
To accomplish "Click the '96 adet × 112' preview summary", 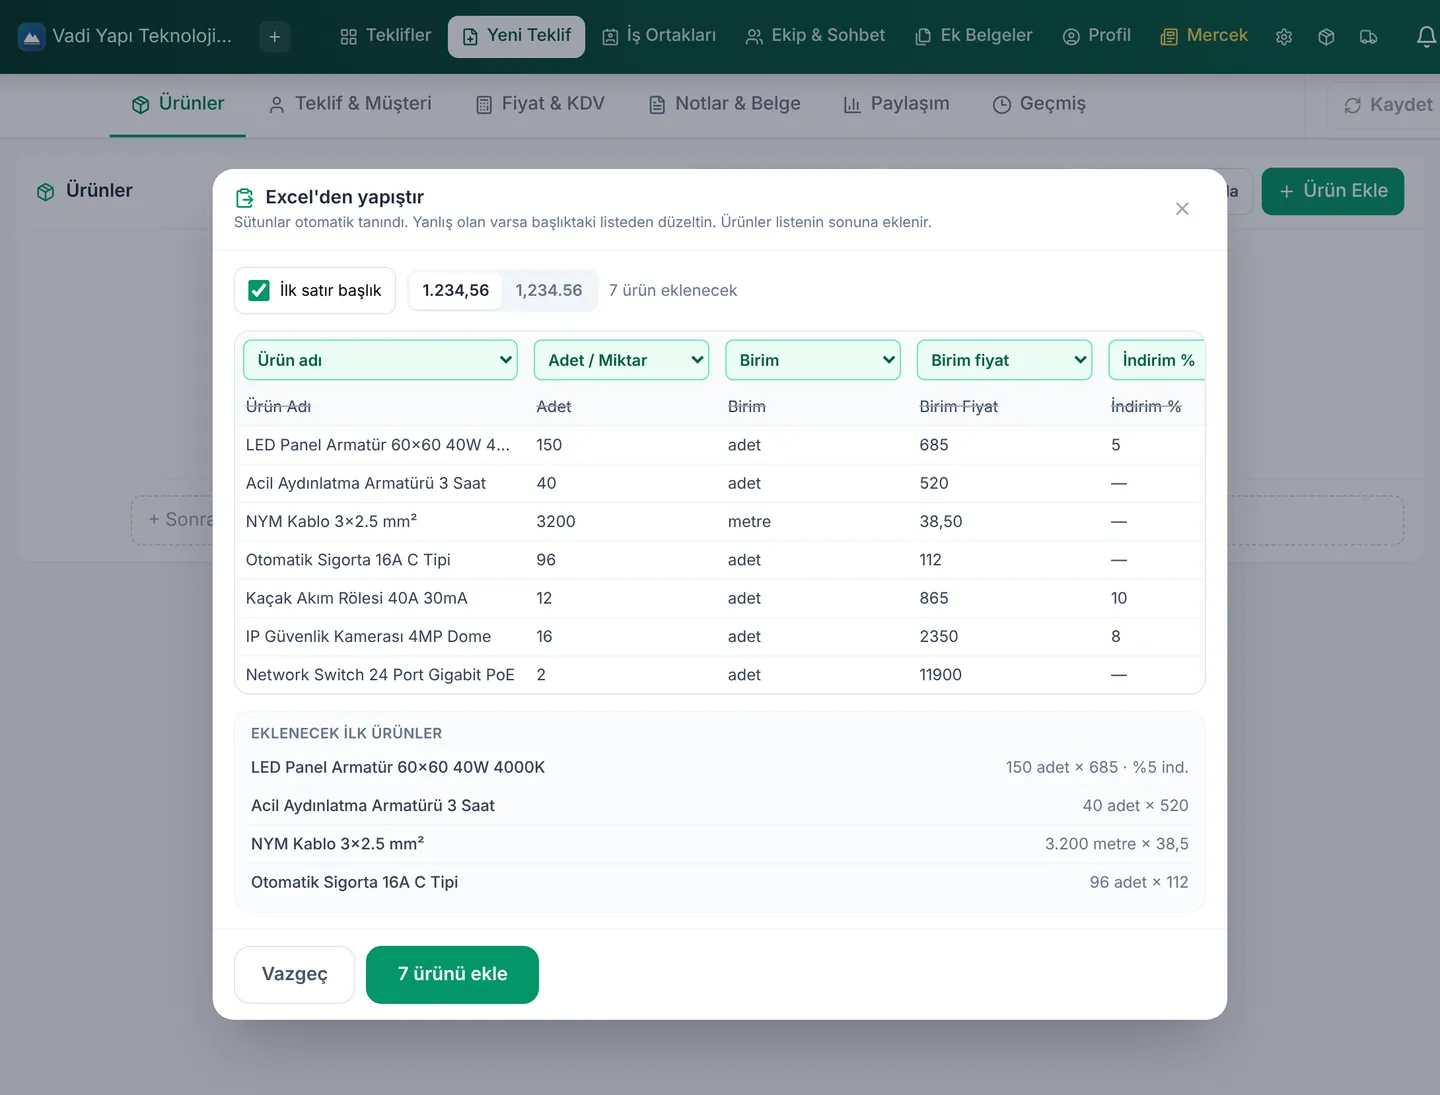I will (1139, 882).
